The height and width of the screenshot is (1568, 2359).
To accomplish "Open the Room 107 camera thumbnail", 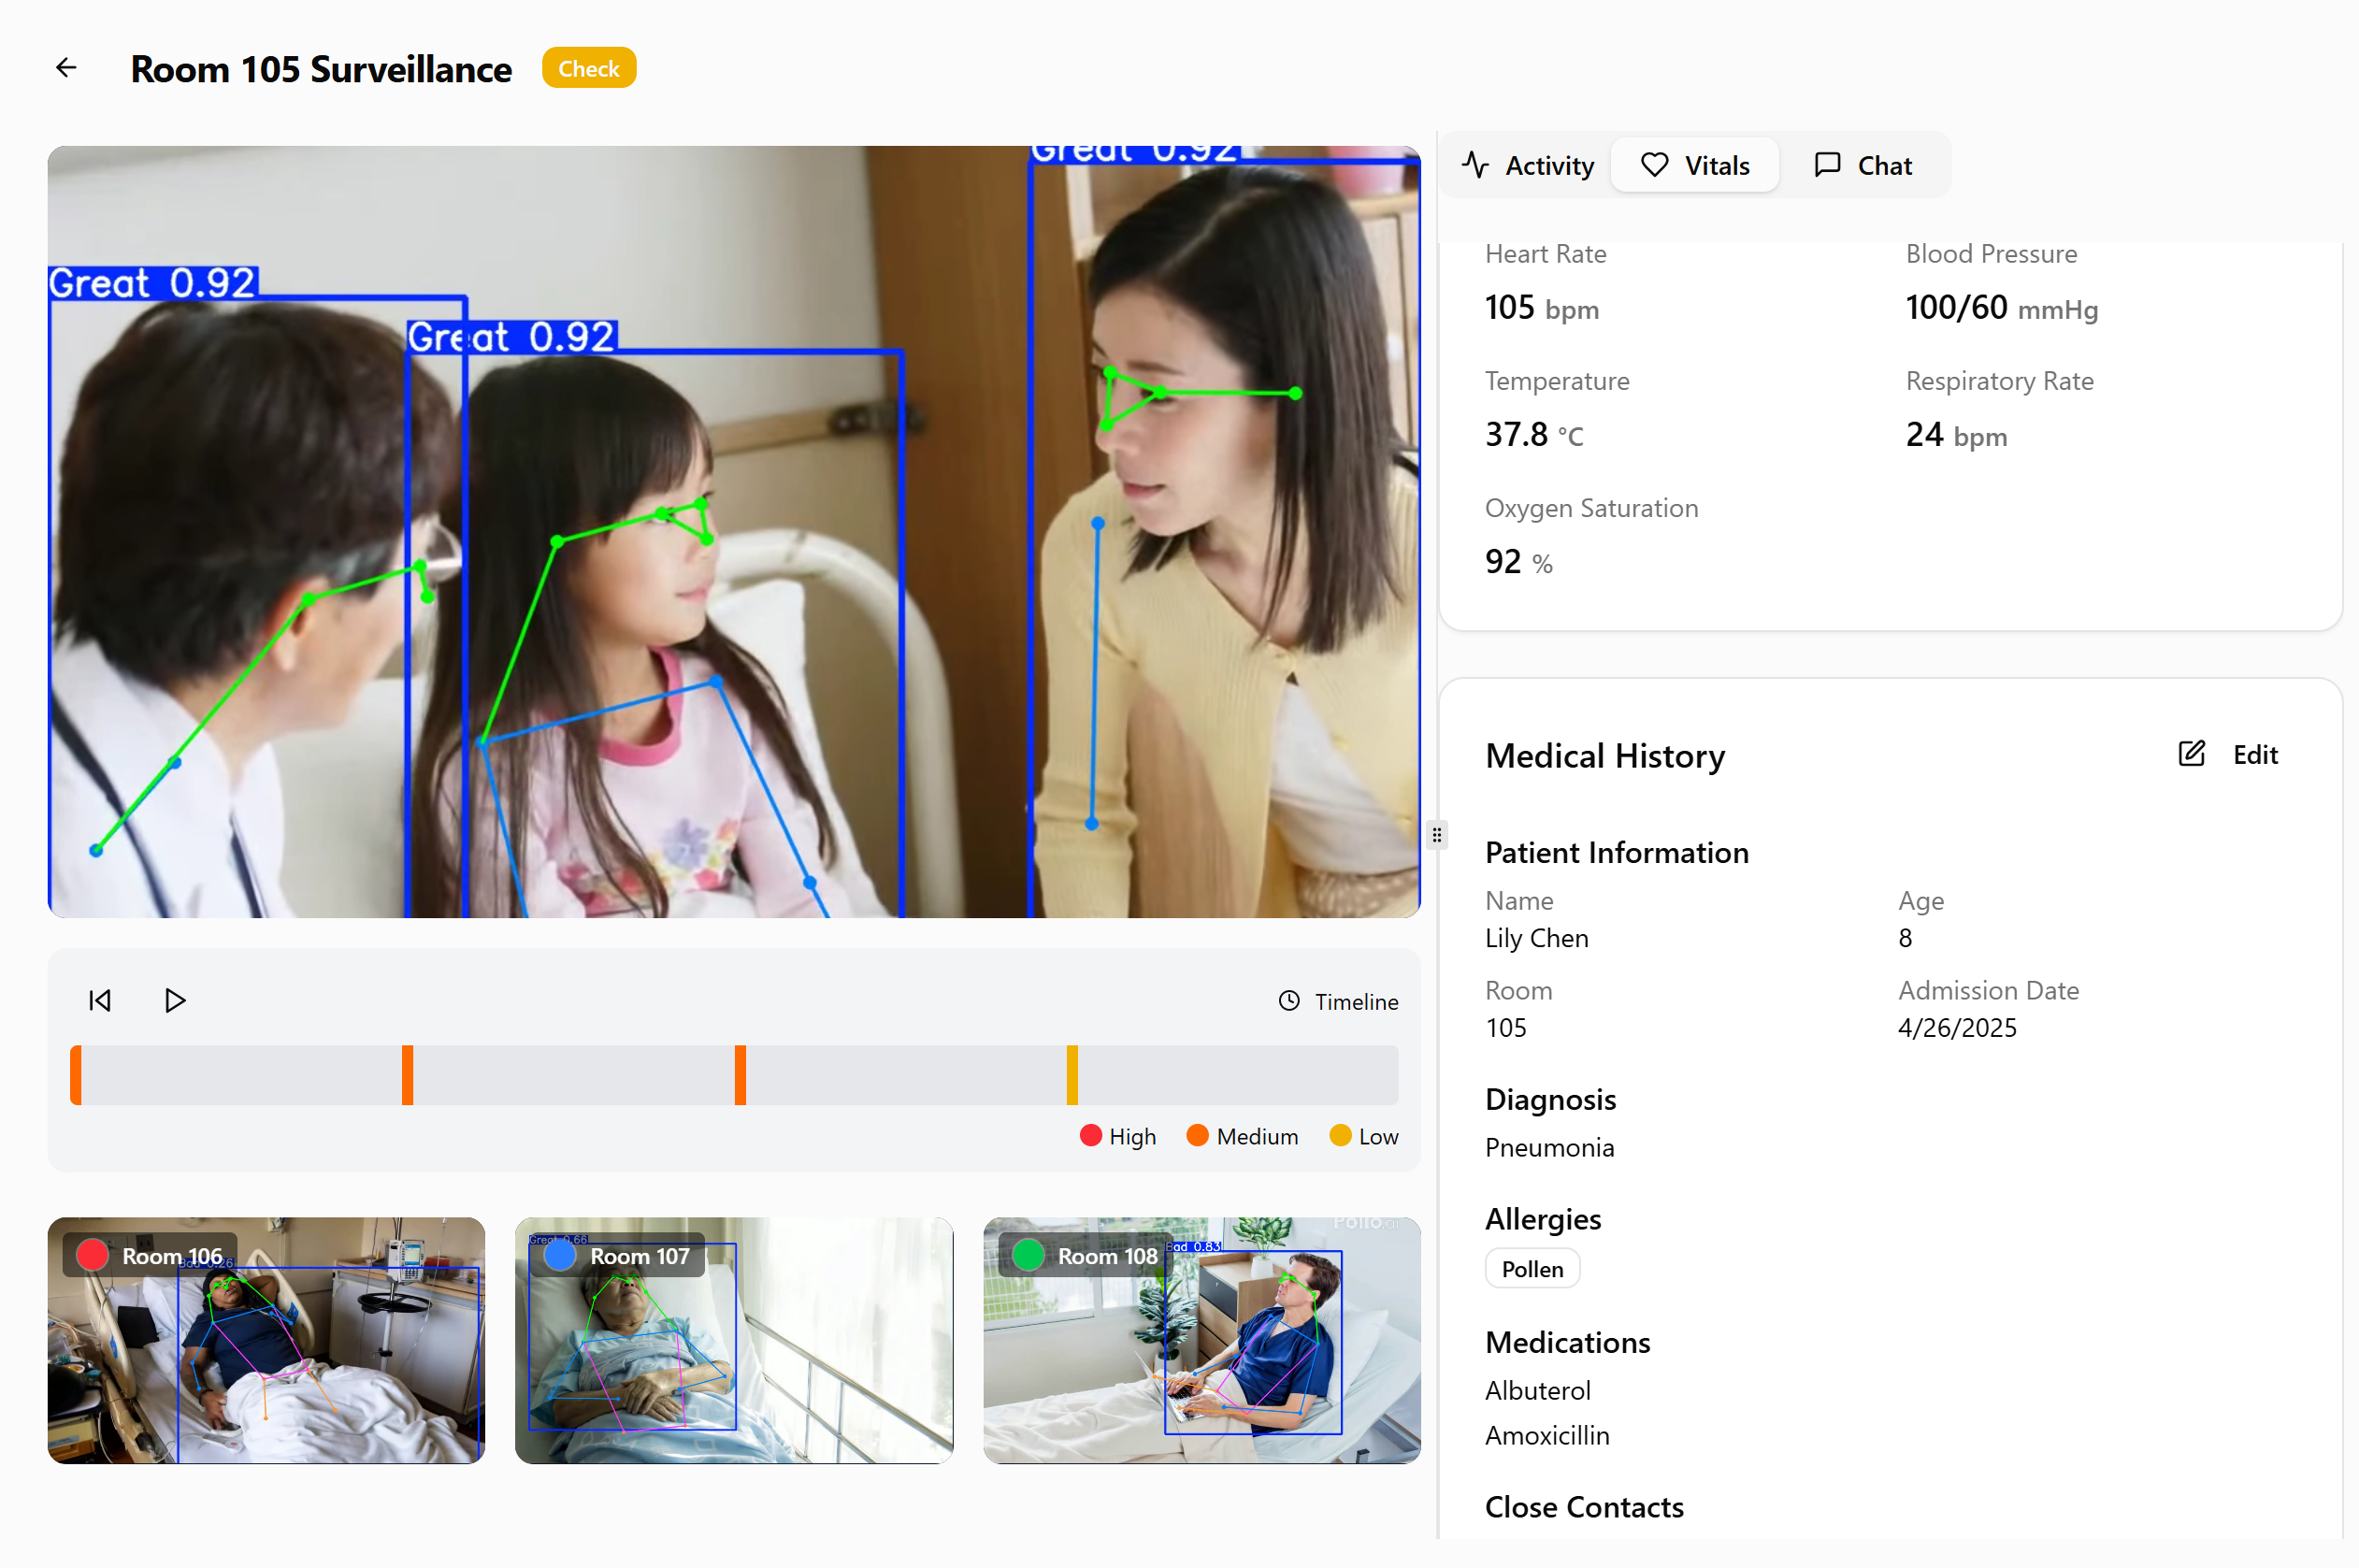I will pos(733,1340).
